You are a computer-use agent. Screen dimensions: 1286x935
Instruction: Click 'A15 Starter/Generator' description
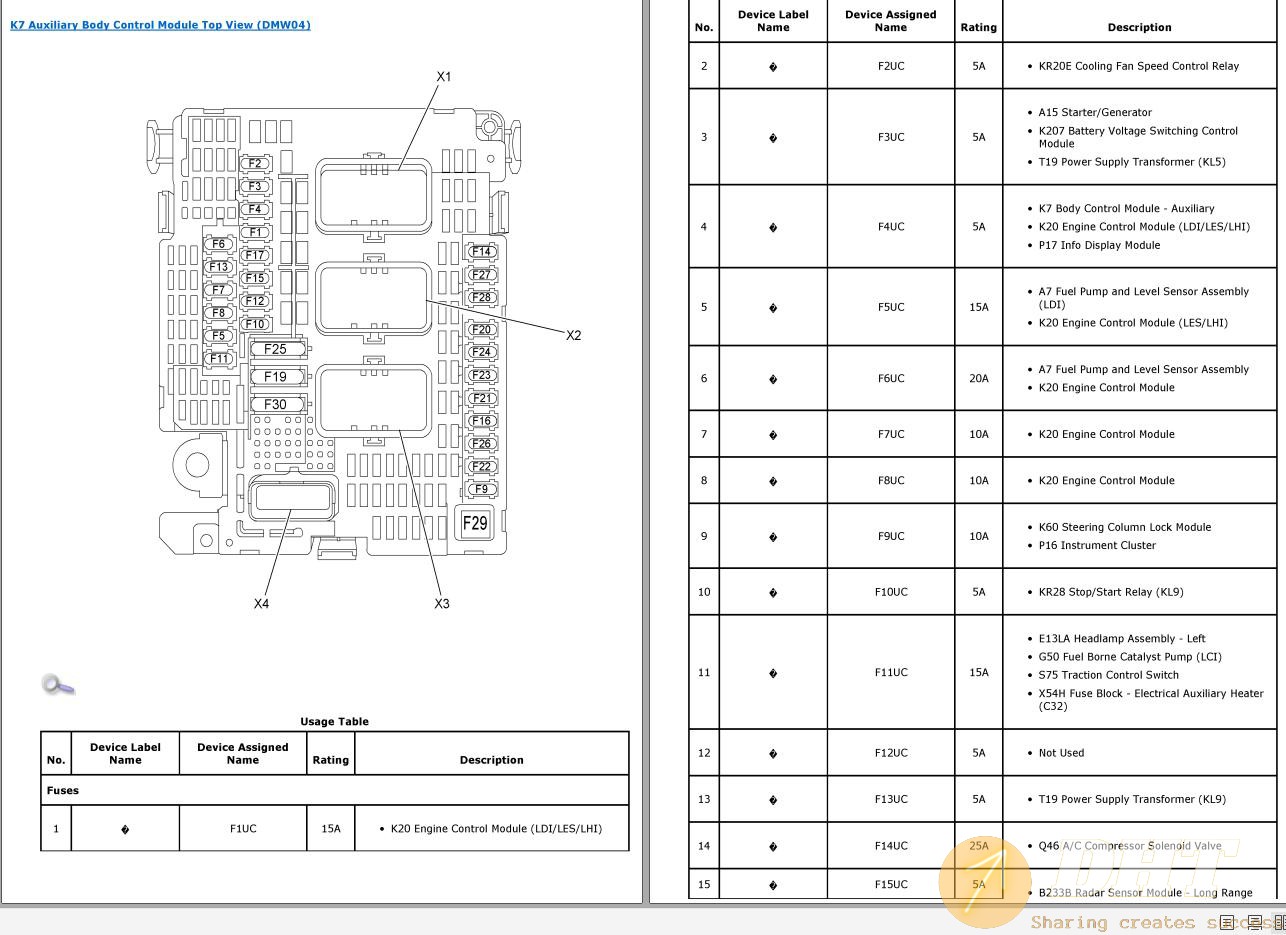pyautogui.click(x=1095, y=112)
